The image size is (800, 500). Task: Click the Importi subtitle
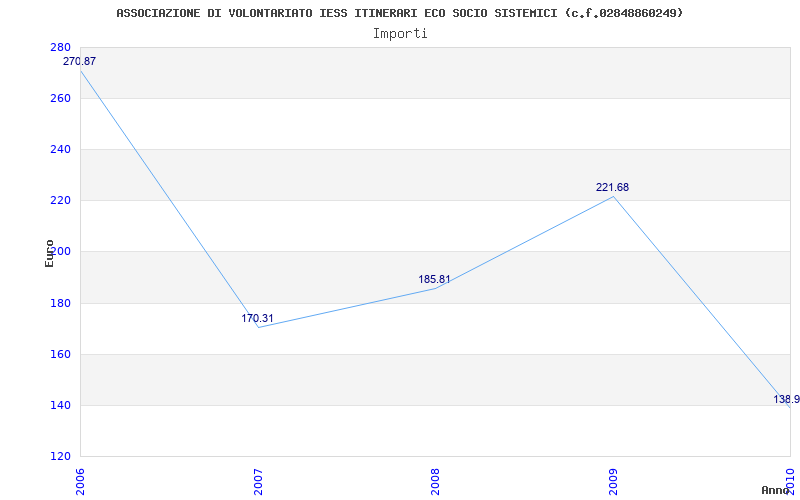400,34
